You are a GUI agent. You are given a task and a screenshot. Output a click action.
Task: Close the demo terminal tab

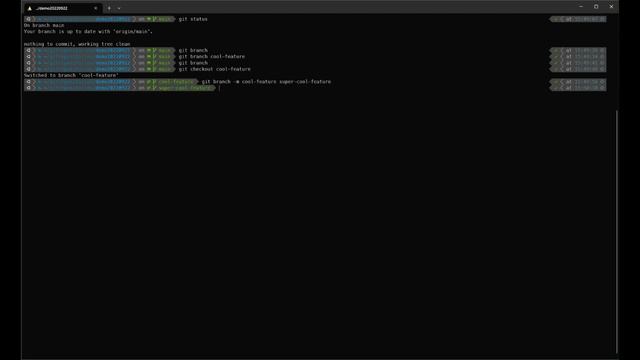click(96, 8)
